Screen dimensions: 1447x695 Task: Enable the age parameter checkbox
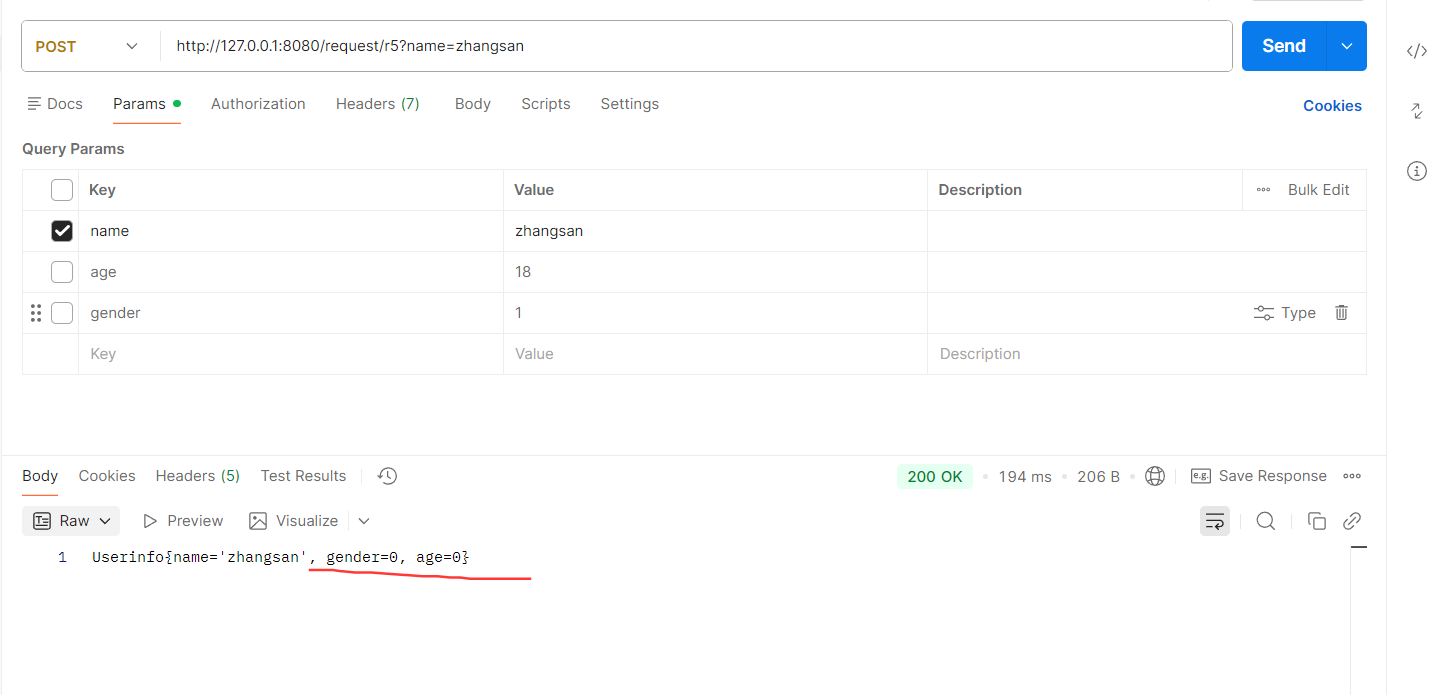(x=62, y=272)
